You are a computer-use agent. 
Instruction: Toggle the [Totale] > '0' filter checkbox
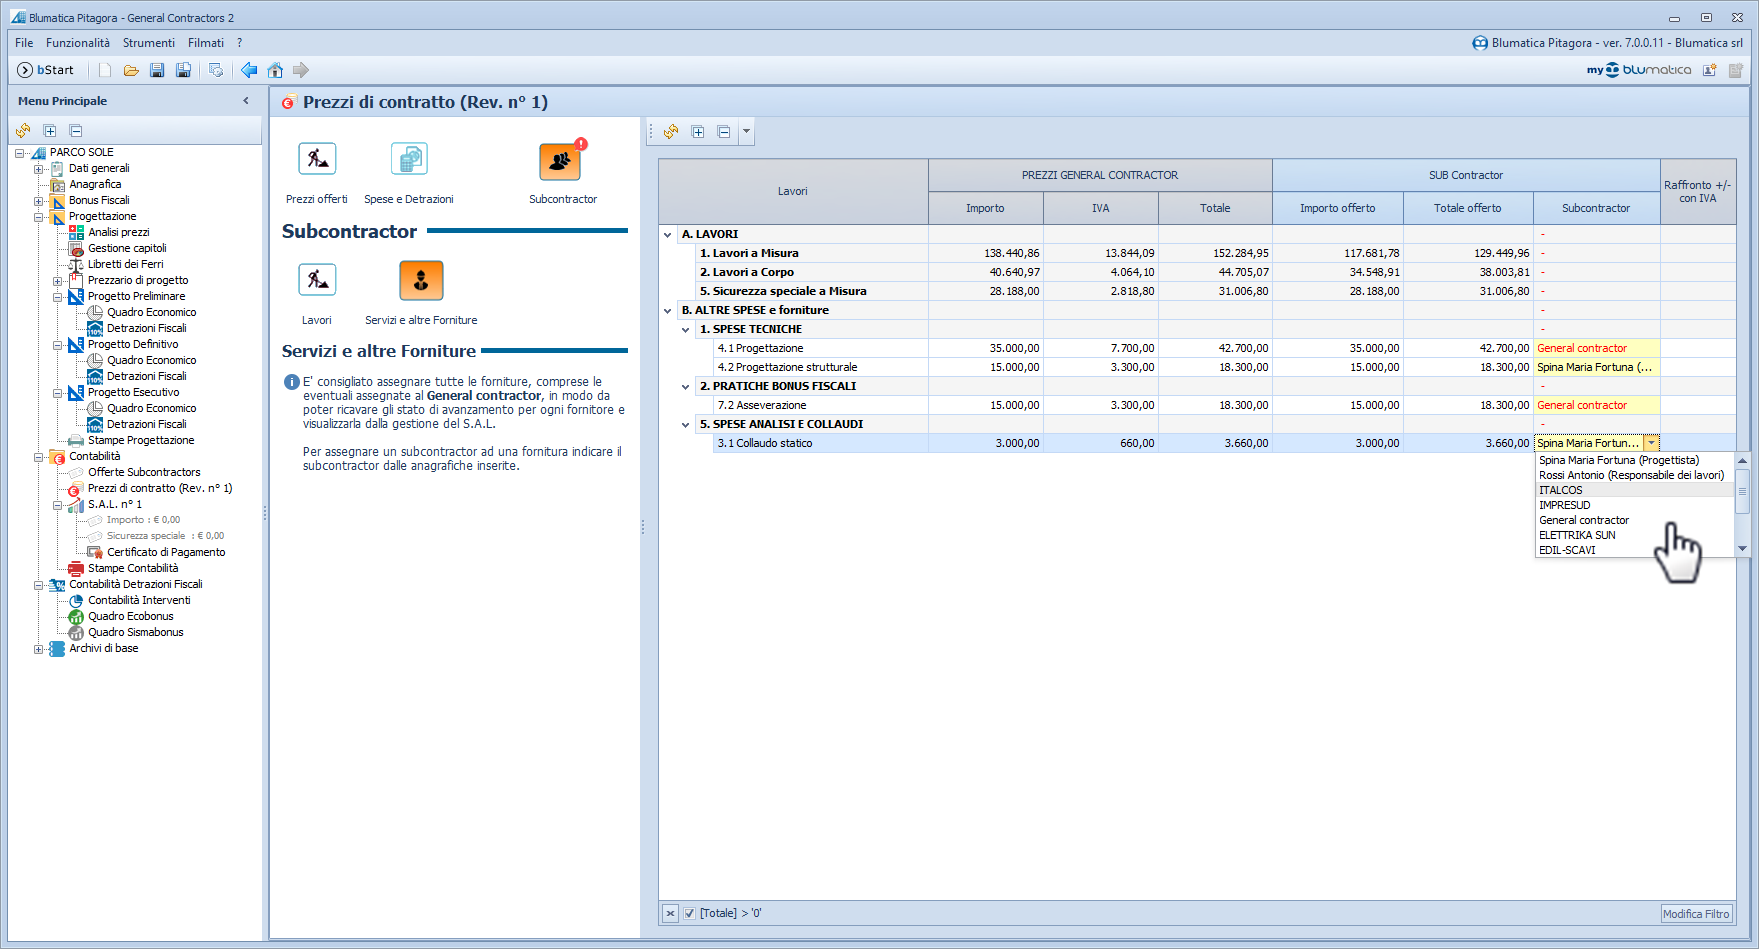[689, 913]
